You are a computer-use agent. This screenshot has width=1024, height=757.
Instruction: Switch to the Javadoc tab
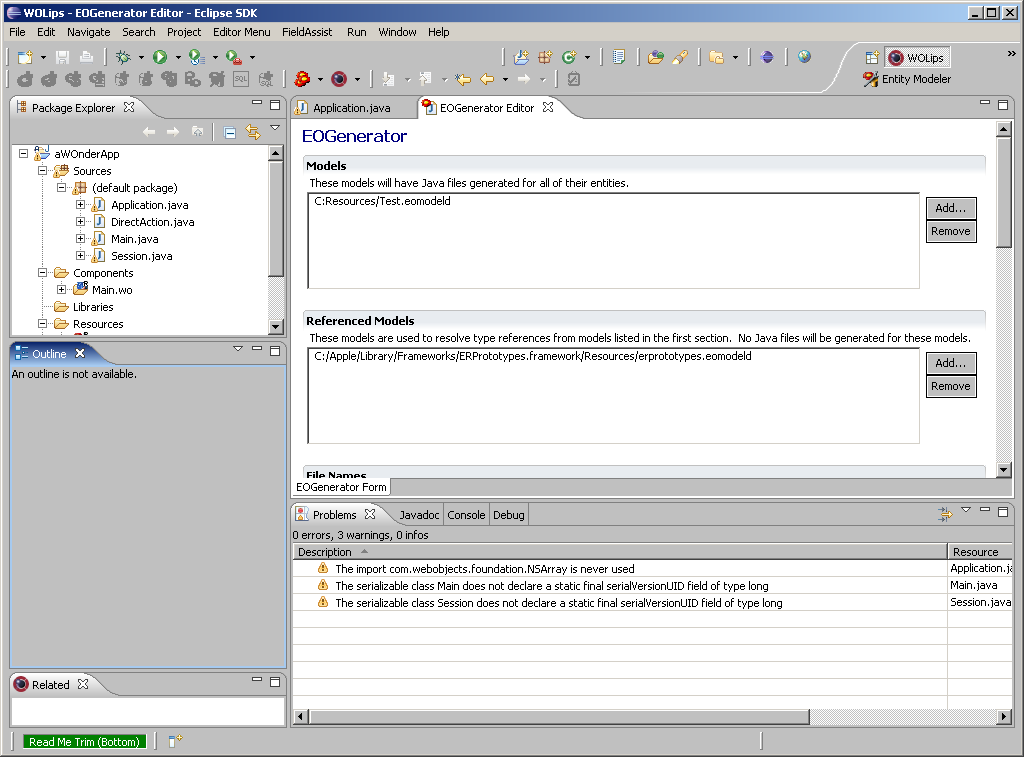point(419,515)
